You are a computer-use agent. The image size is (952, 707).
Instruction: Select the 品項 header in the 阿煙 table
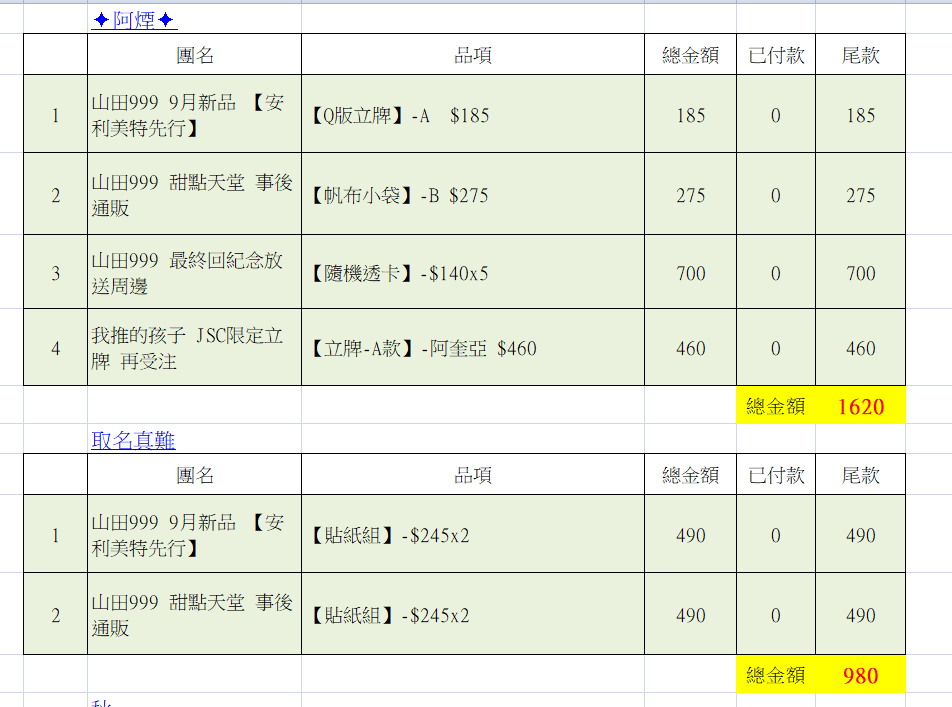tap(472, 55)
